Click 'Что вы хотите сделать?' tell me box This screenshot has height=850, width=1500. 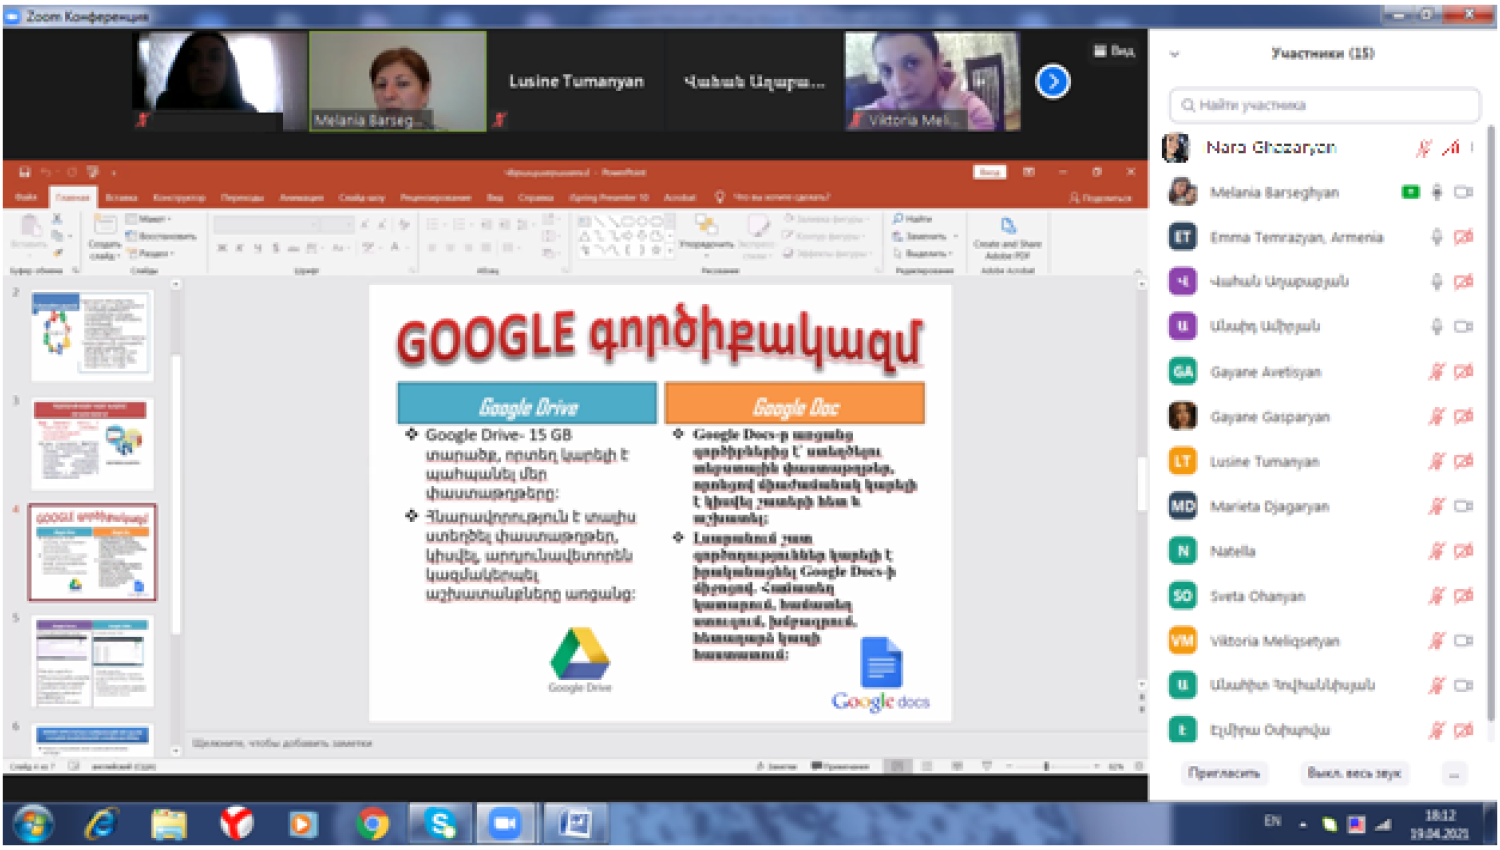point(773,198)
